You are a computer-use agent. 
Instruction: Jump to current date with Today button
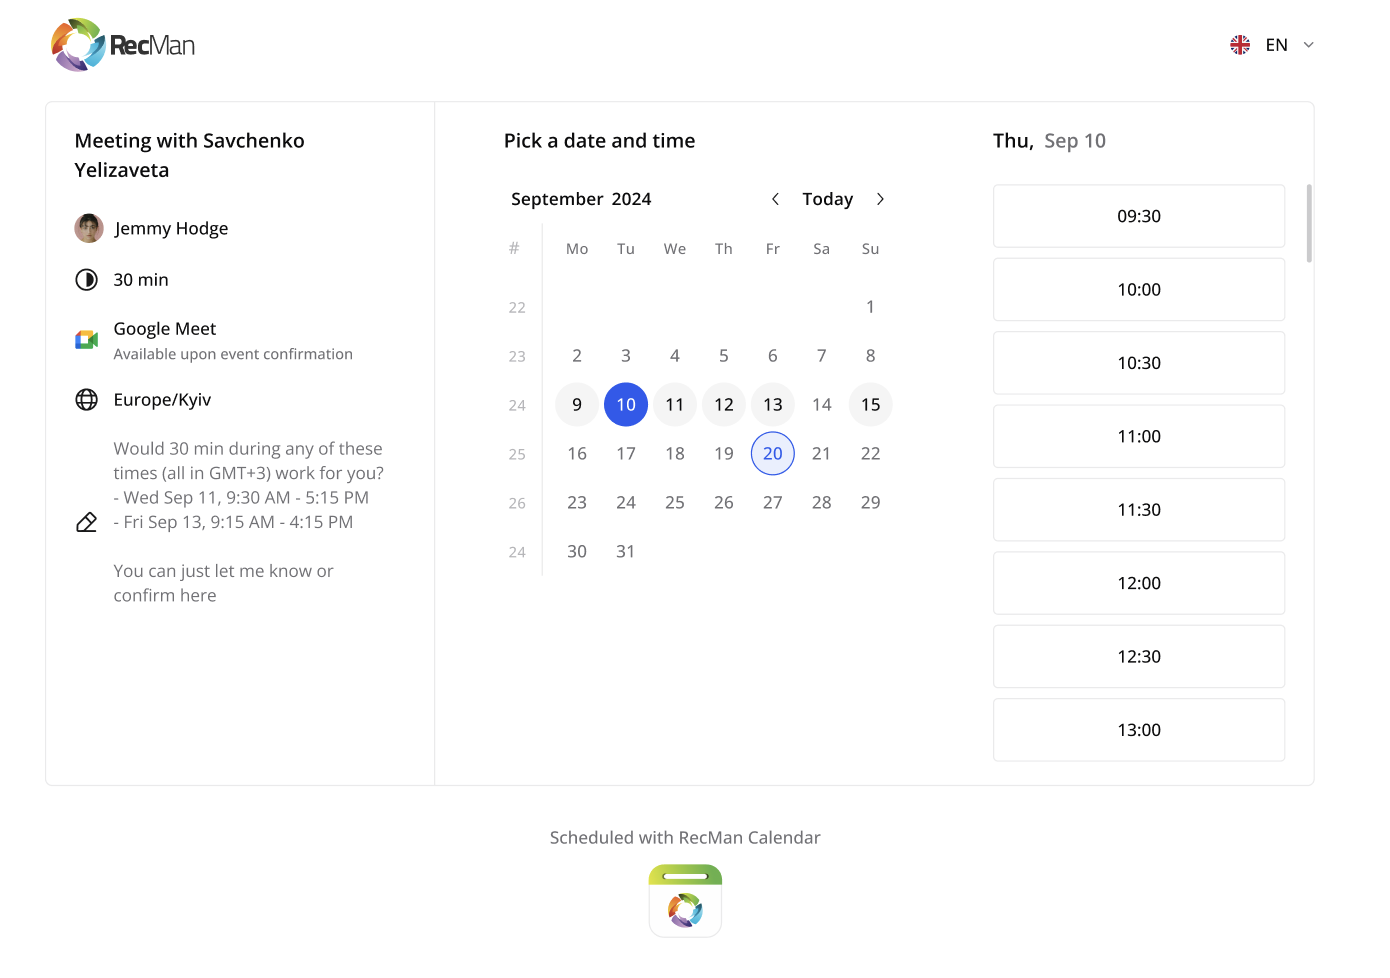click(x=827, y=199)
